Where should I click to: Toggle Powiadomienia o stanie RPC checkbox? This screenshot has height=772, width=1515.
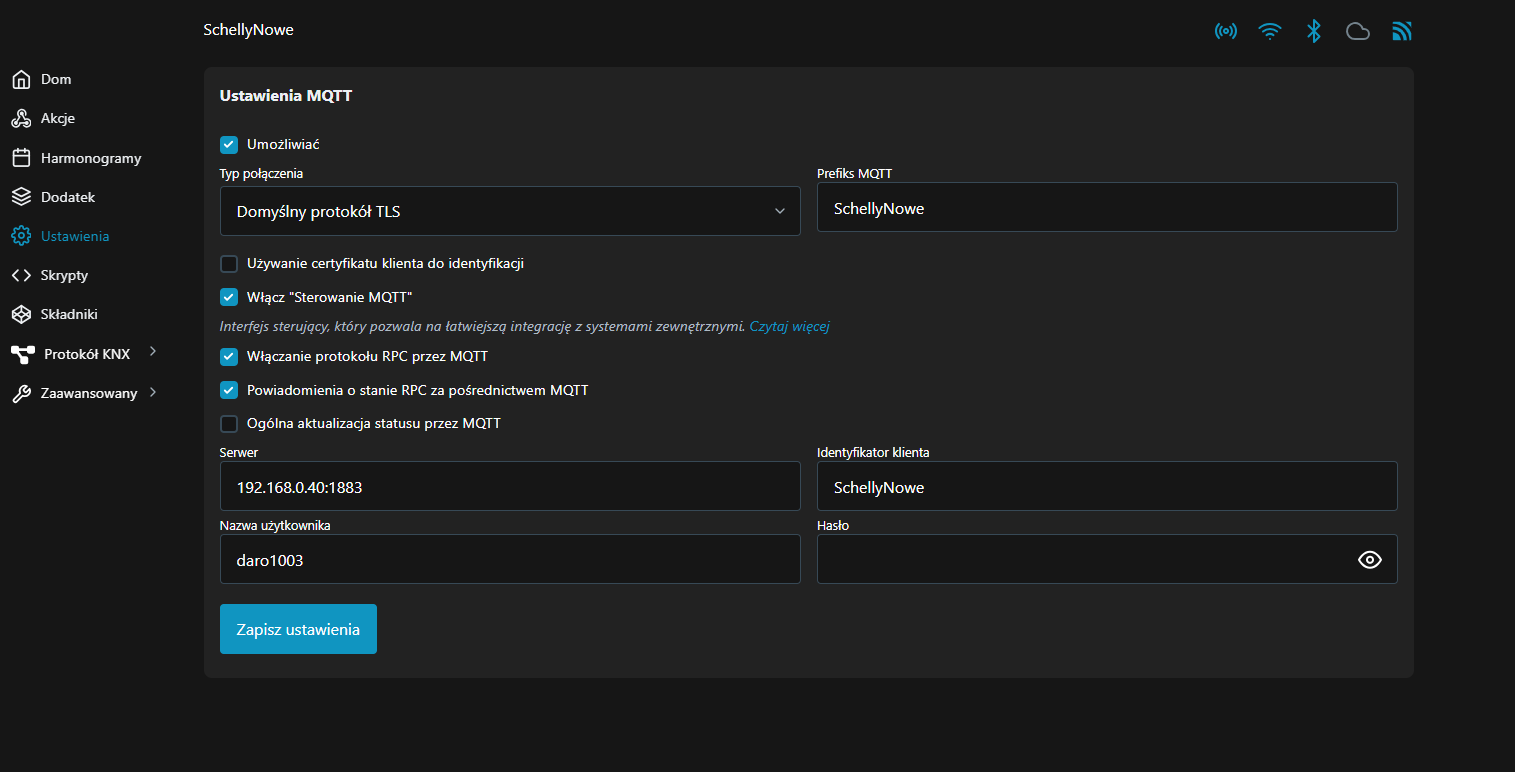click(x=229, y=390)
